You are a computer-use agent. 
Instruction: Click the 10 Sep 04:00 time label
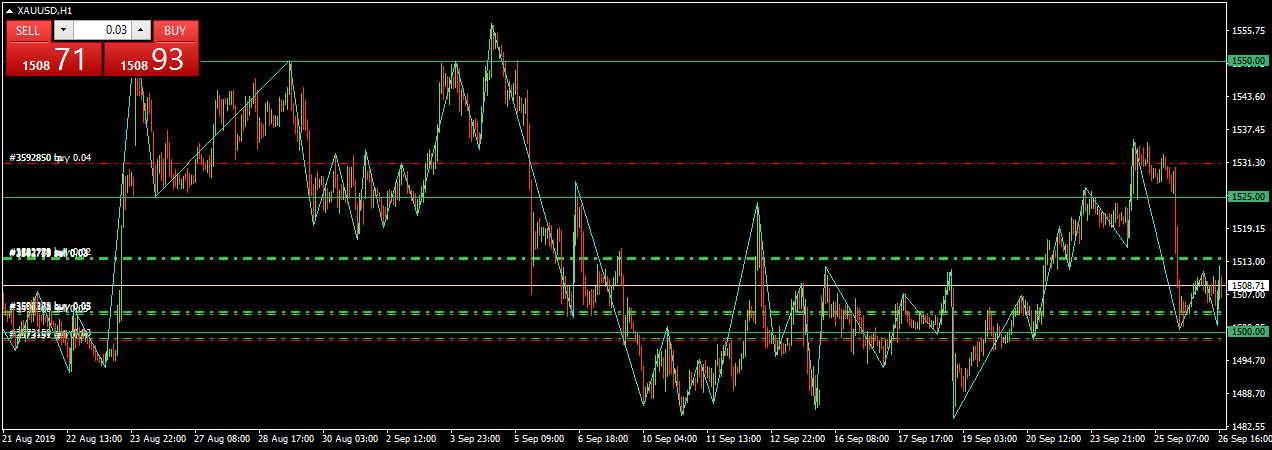670,438
